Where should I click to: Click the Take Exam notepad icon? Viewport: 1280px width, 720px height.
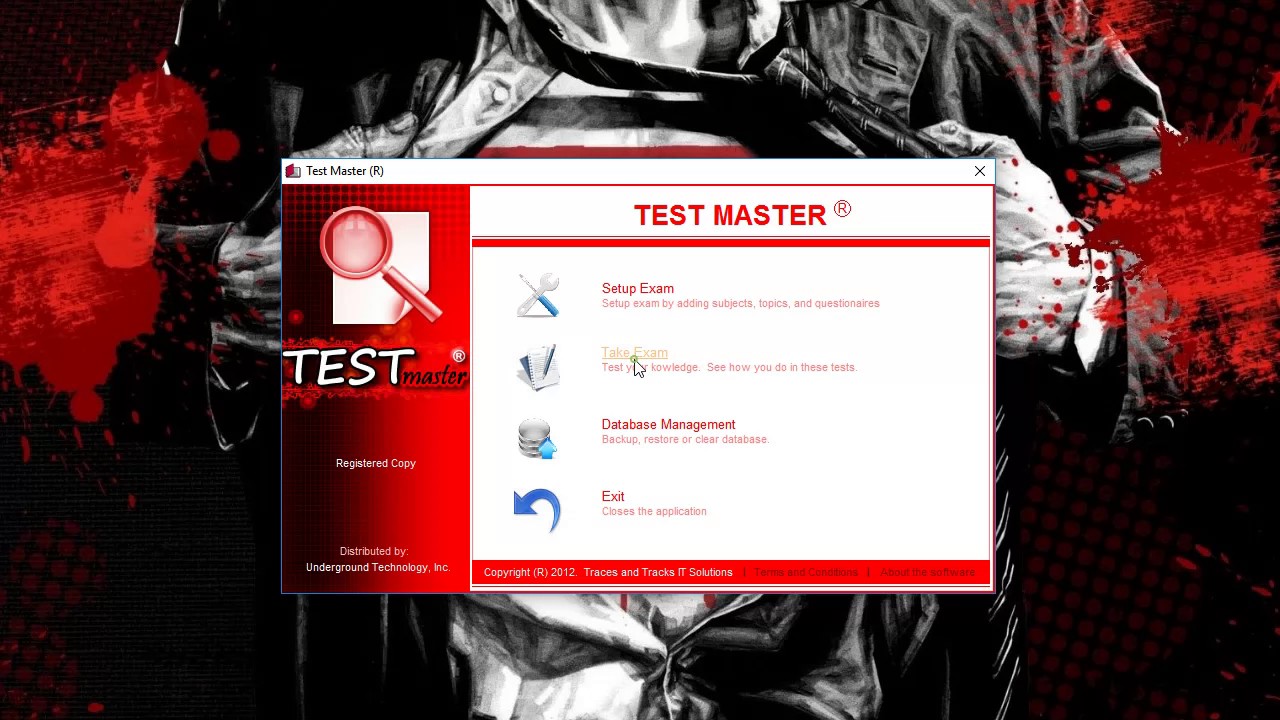coord(538,367)
